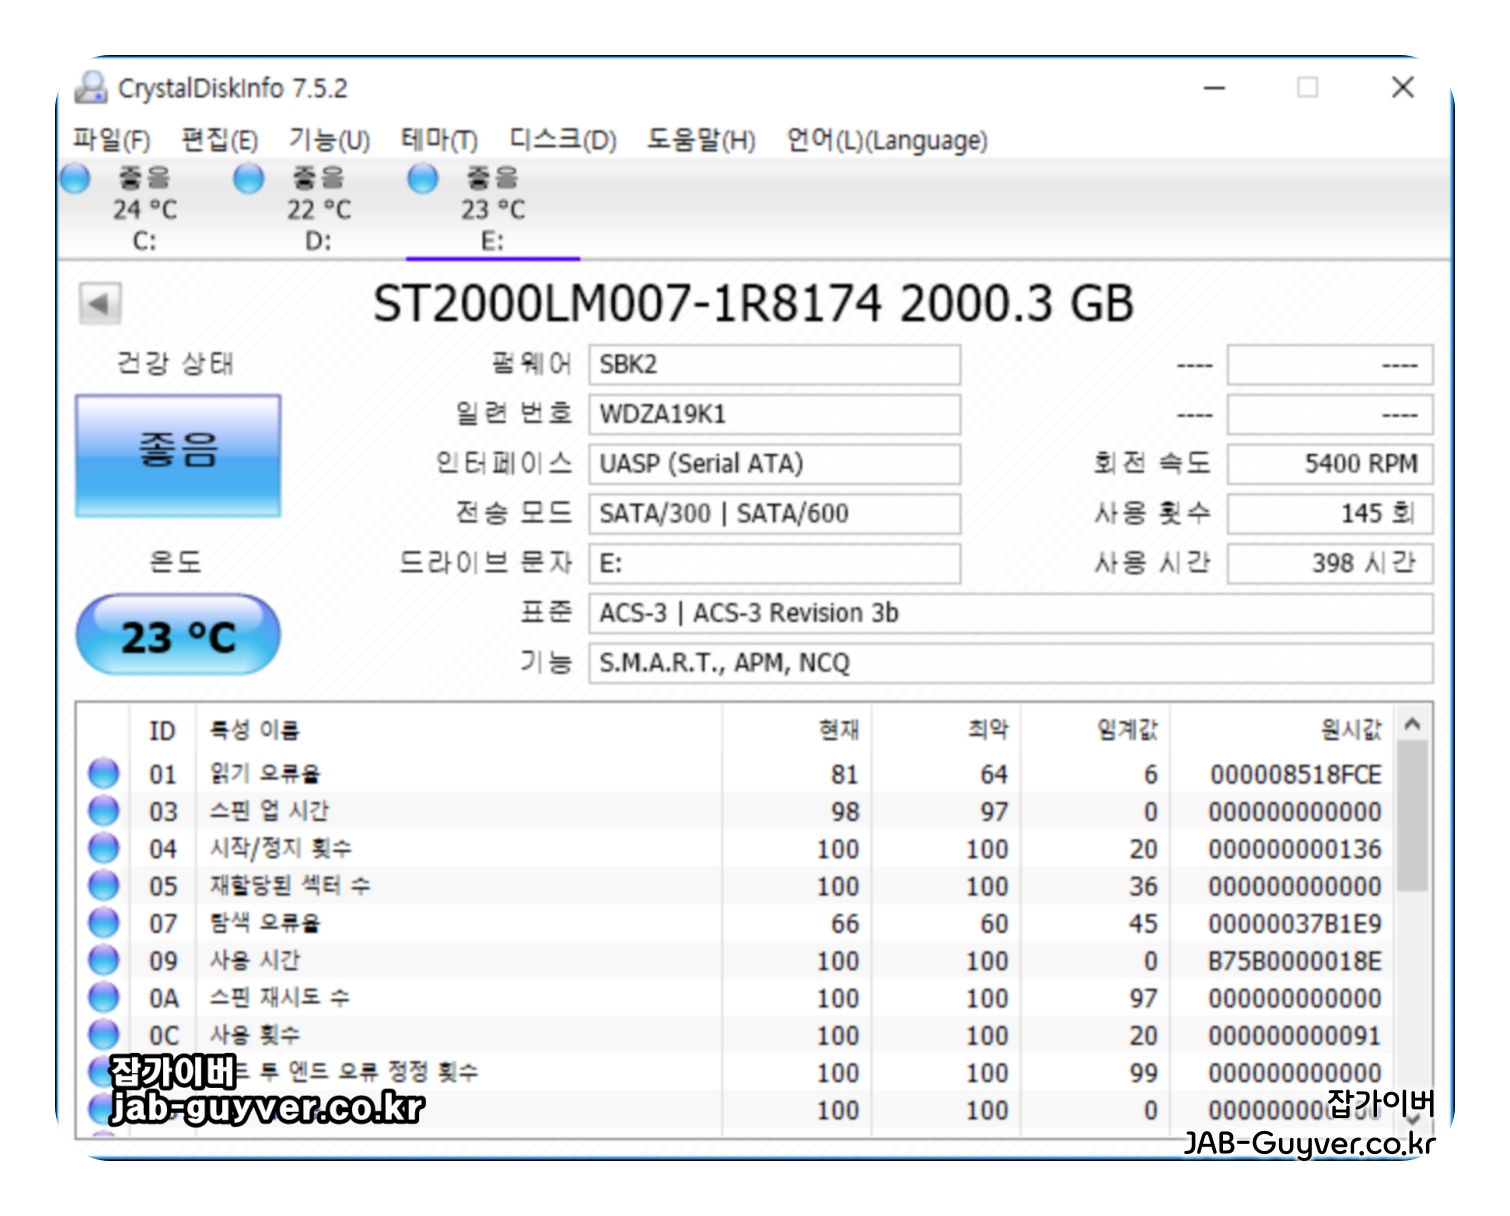Viewport: 1510px width, 1216px height.
Task: Click the serial number field WDZA19K1
Action: [x=775, y=414]
